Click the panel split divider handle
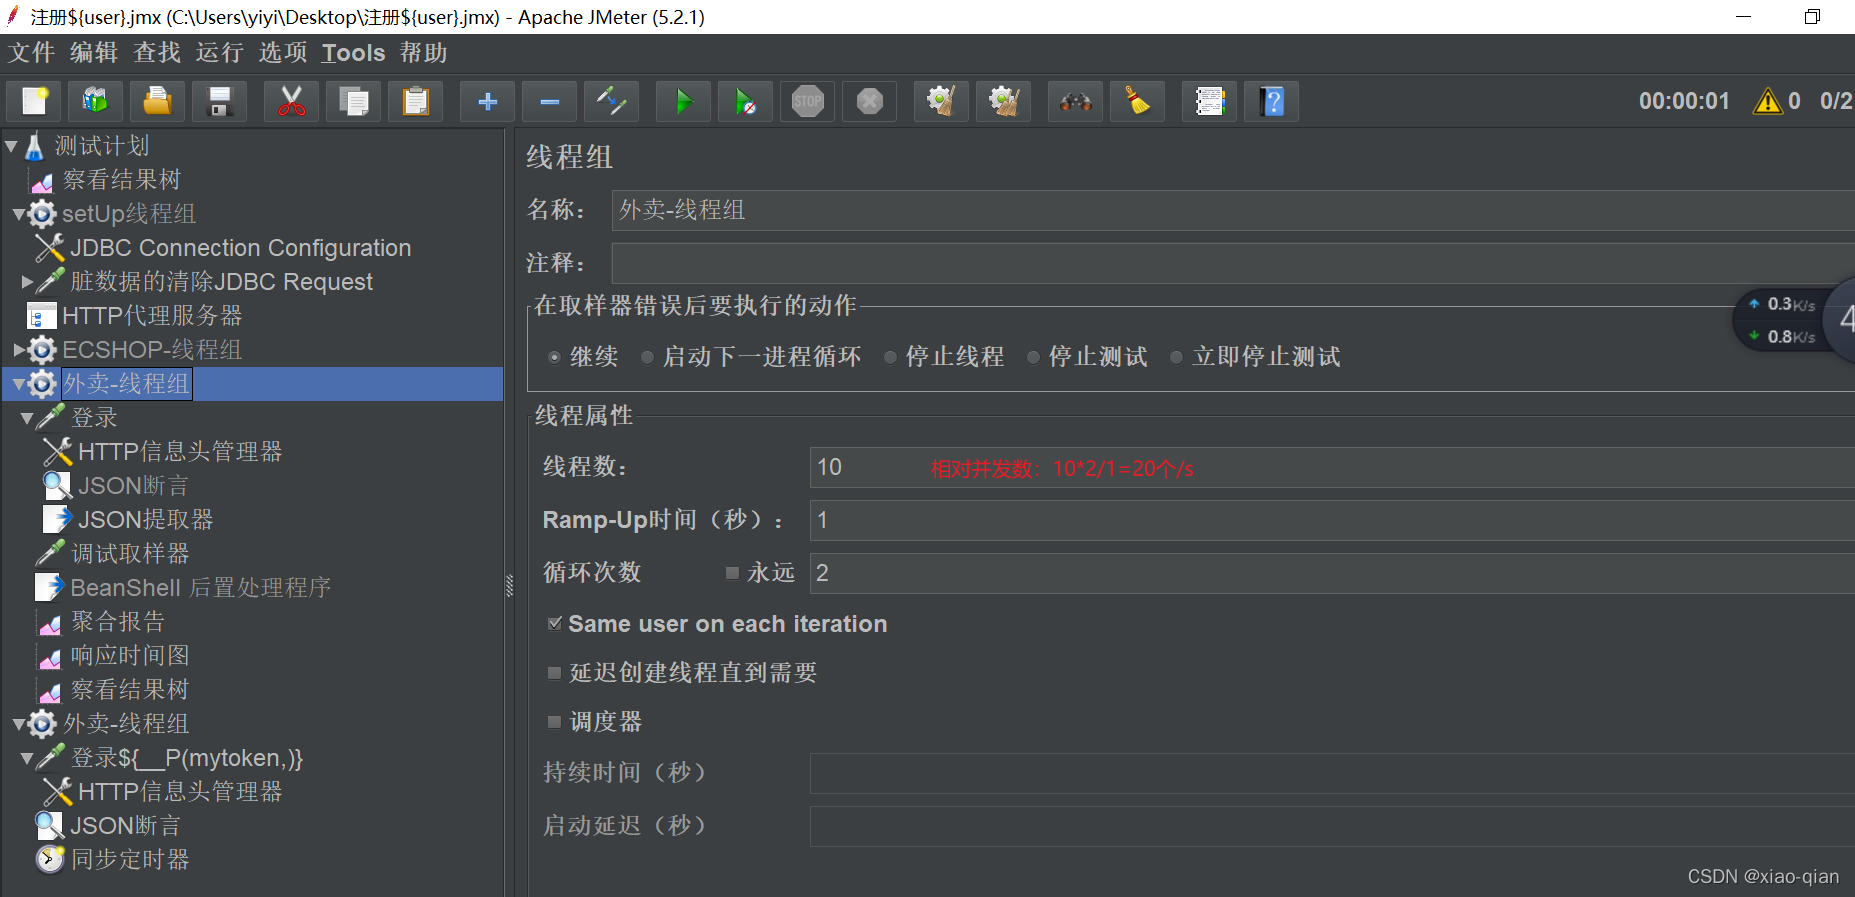1855x897 pixels. [509, 586]
